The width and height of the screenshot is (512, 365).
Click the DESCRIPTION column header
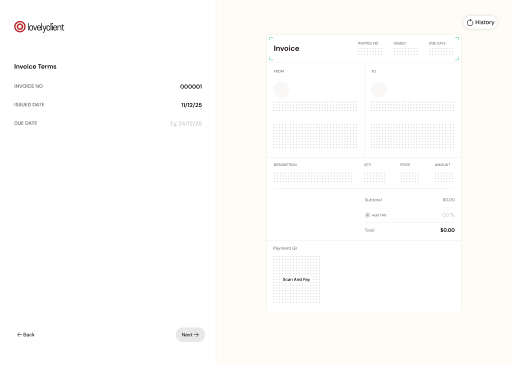(285, 165)
